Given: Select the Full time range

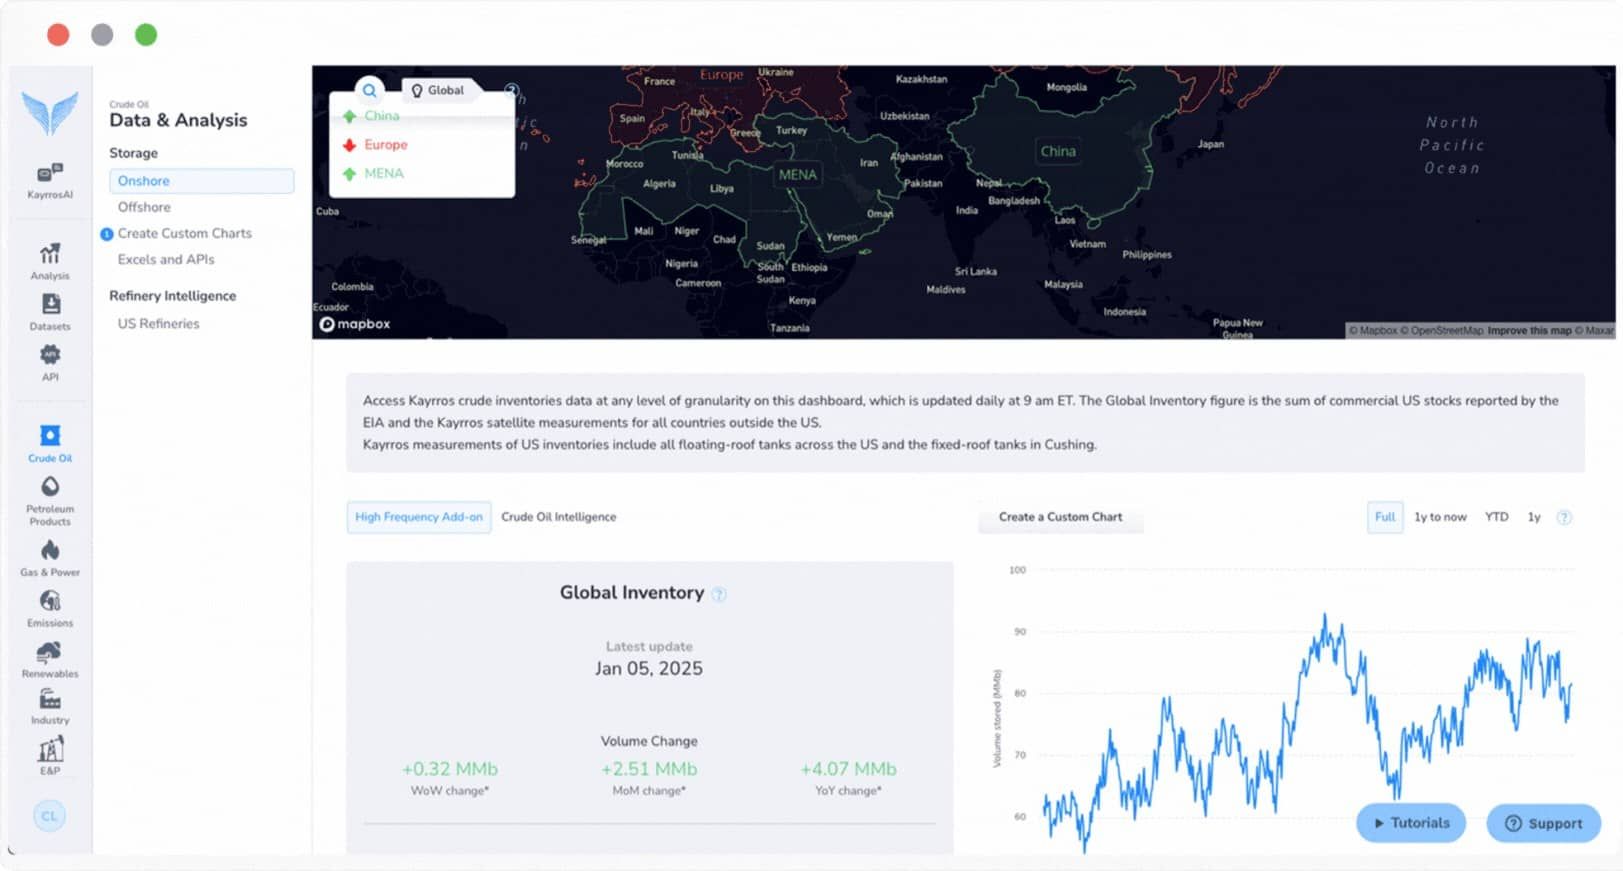Looking at the screenshot, I should (x=1385, y=517).
